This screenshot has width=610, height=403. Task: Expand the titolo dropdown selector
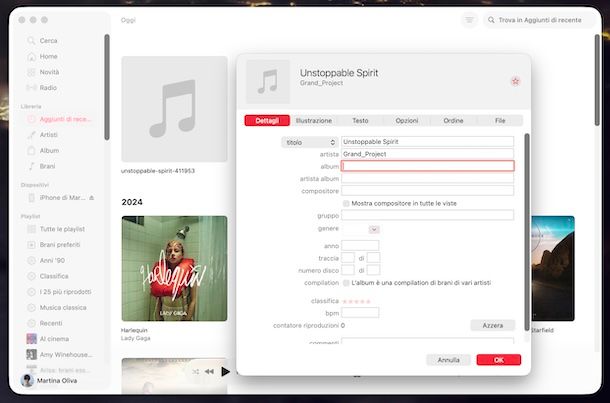click(x=309, y=142)
